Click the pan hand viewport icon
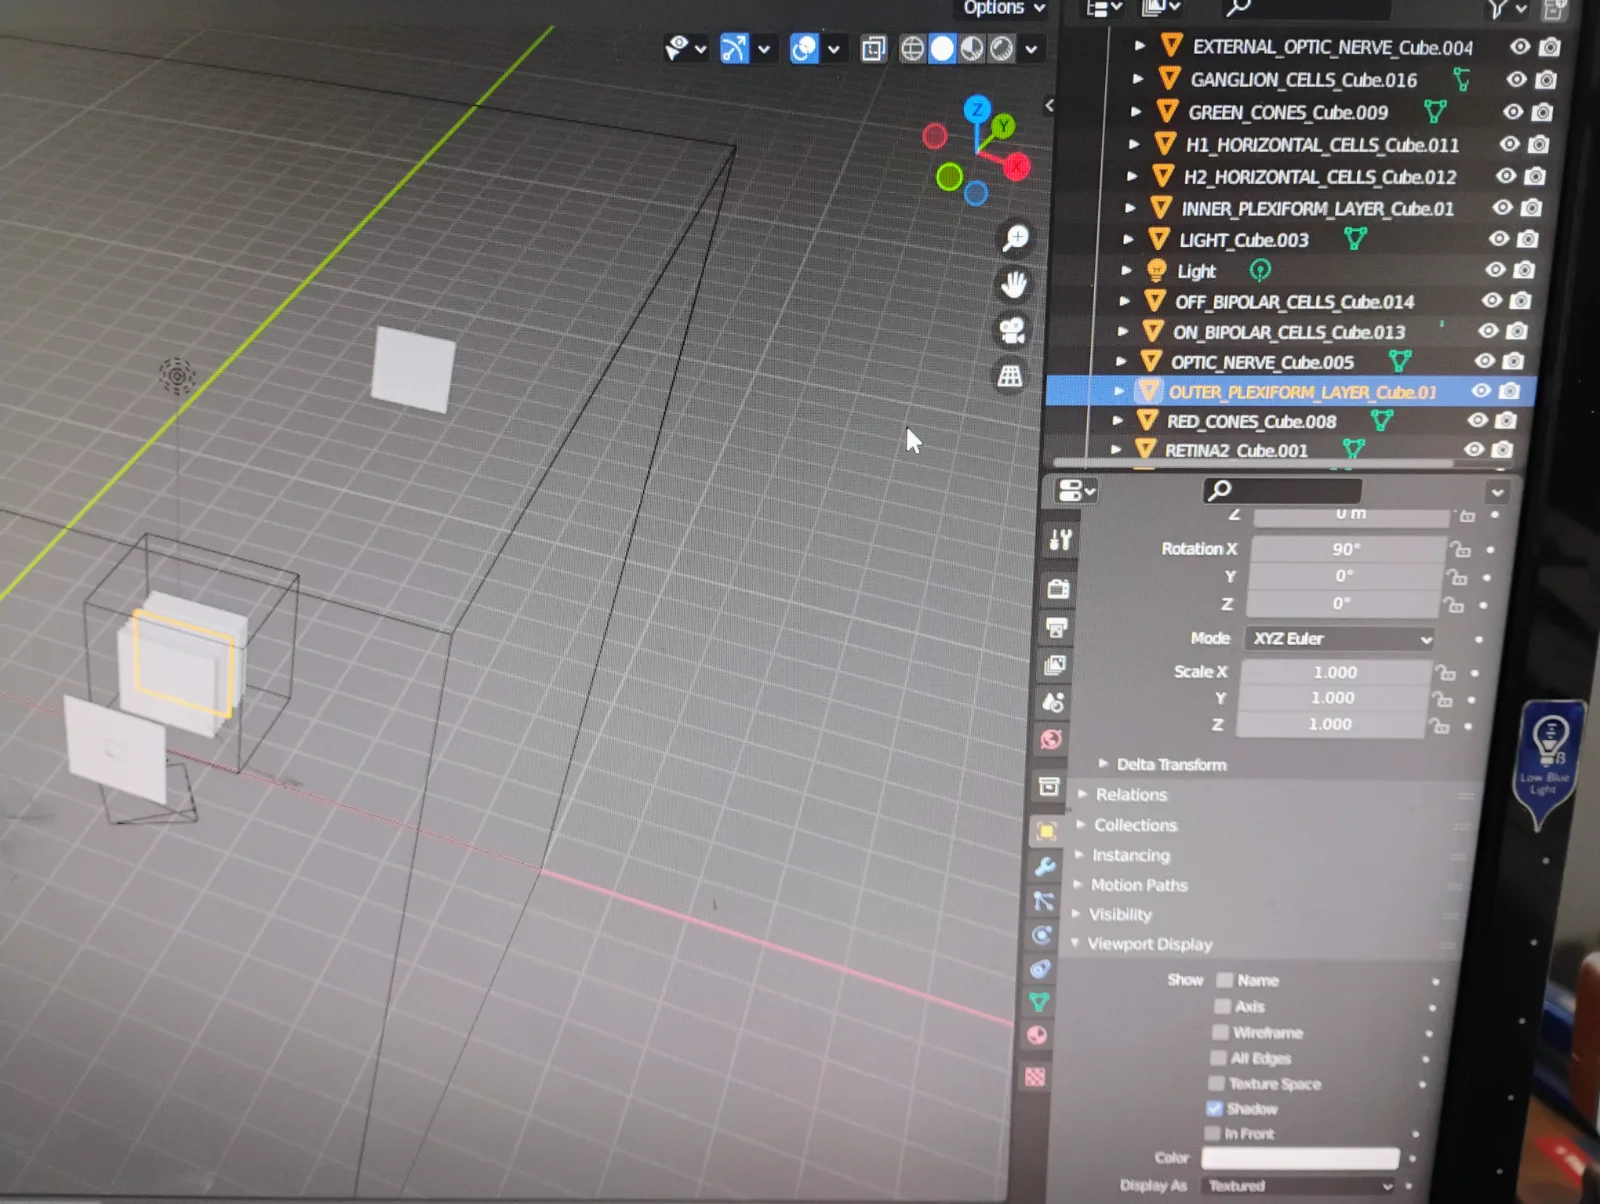 1014,285
